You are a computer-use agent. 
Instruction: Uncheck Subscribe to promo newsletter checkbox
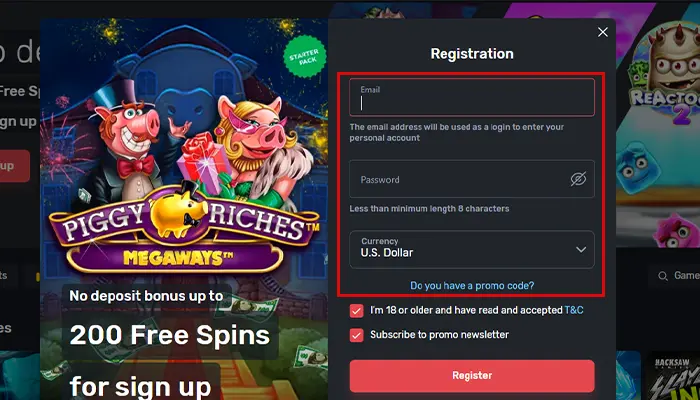(x=356, y=335)
